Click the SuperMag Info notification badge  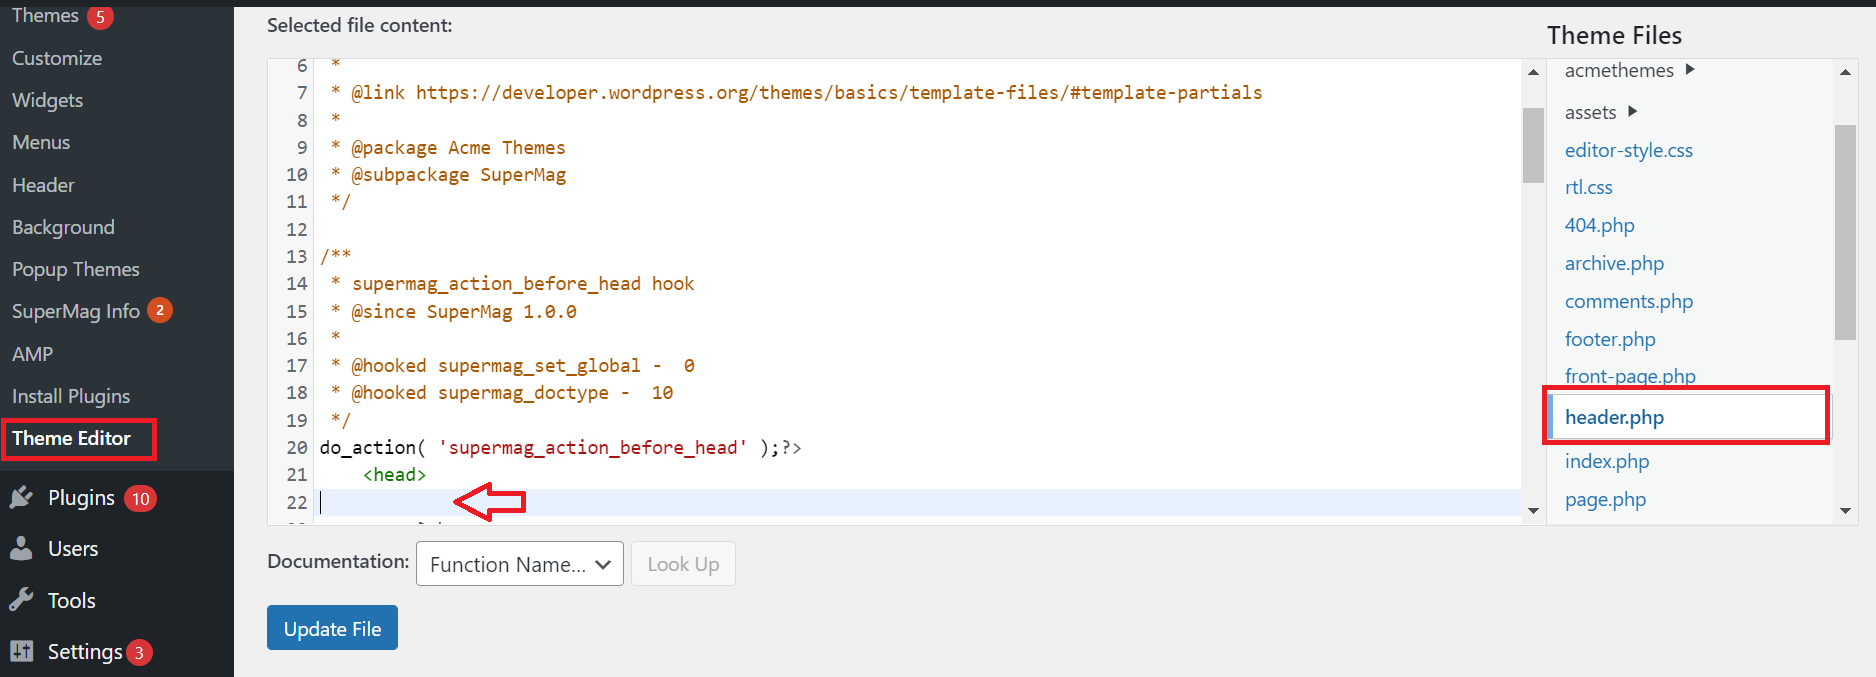click(160, 310)
